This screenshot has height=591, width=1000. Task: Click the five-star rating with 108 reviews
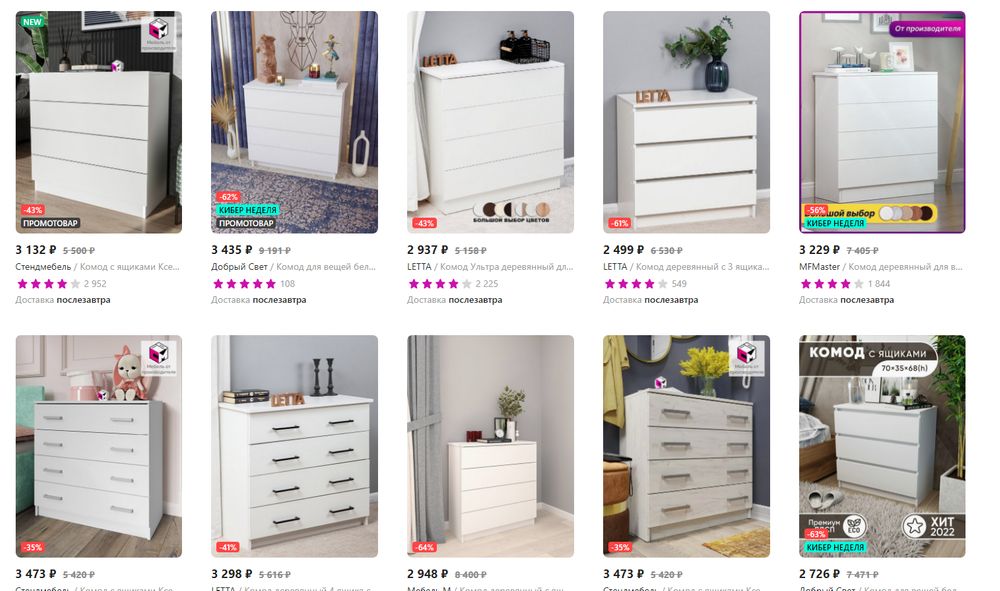click(x=253, y=284)
